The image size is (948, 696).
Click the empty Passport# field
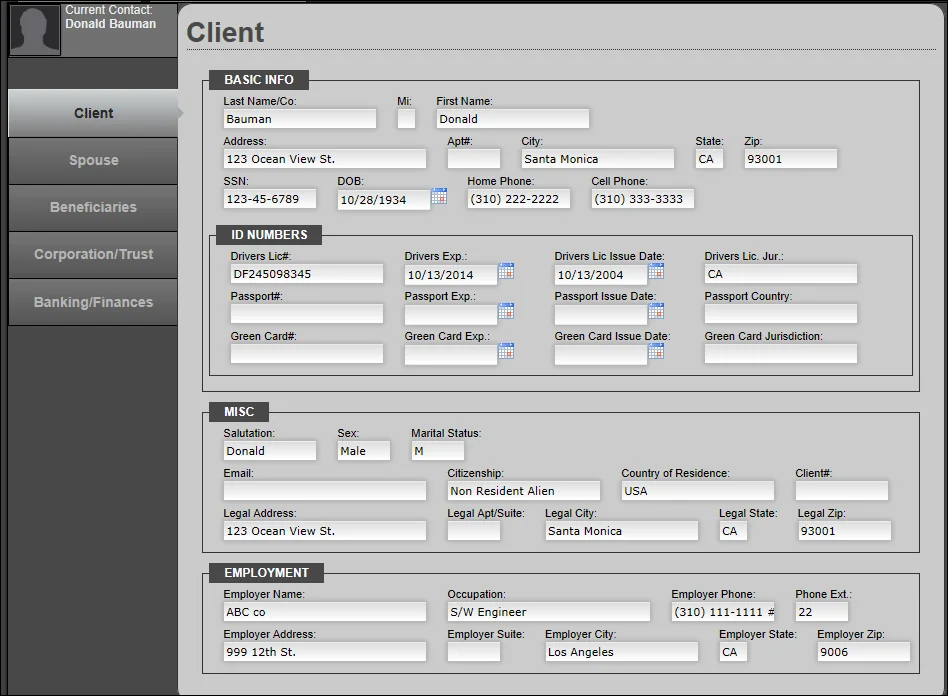pos(306,313)
